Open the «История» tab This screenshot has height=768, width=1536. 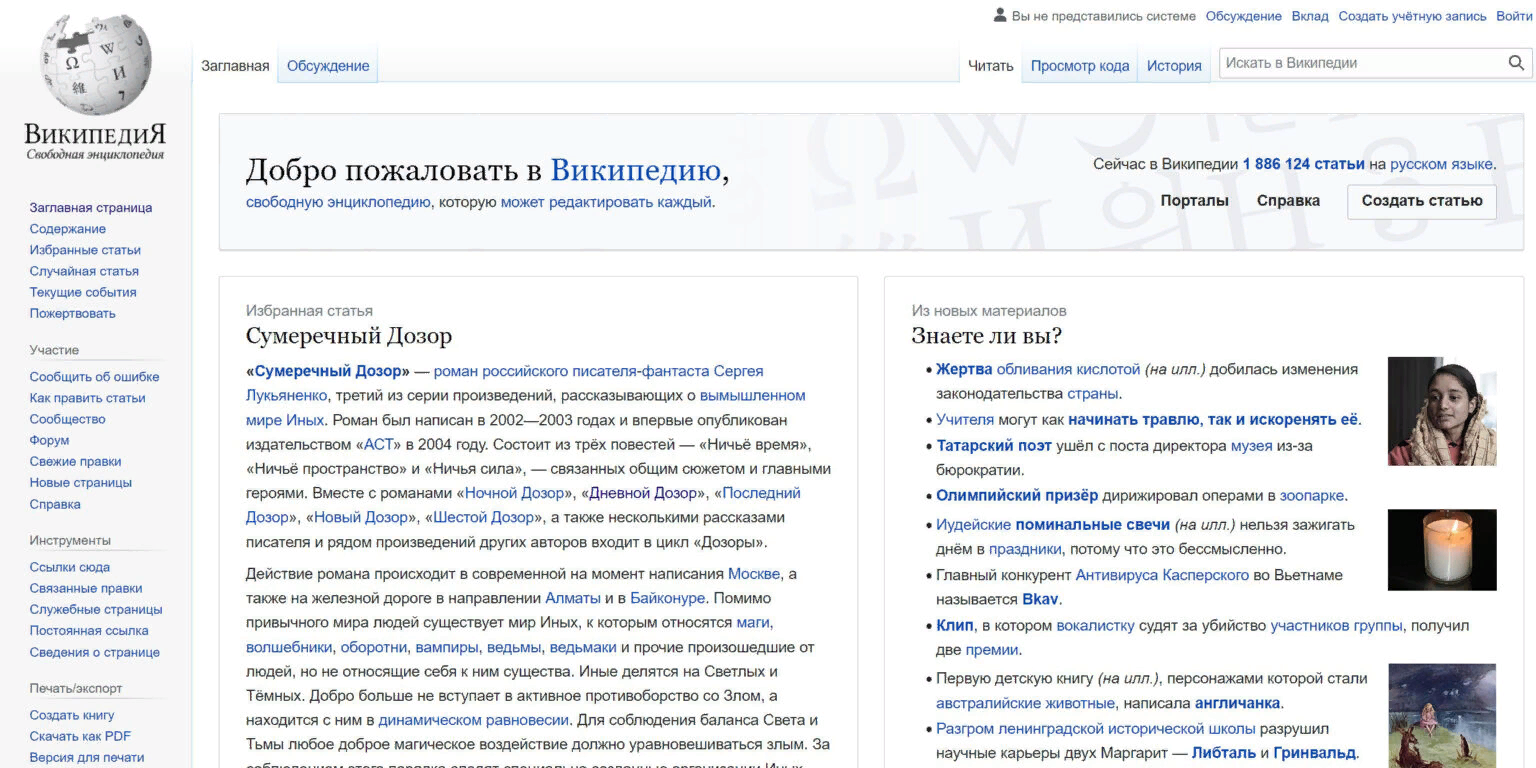[x=1174, y=66]
